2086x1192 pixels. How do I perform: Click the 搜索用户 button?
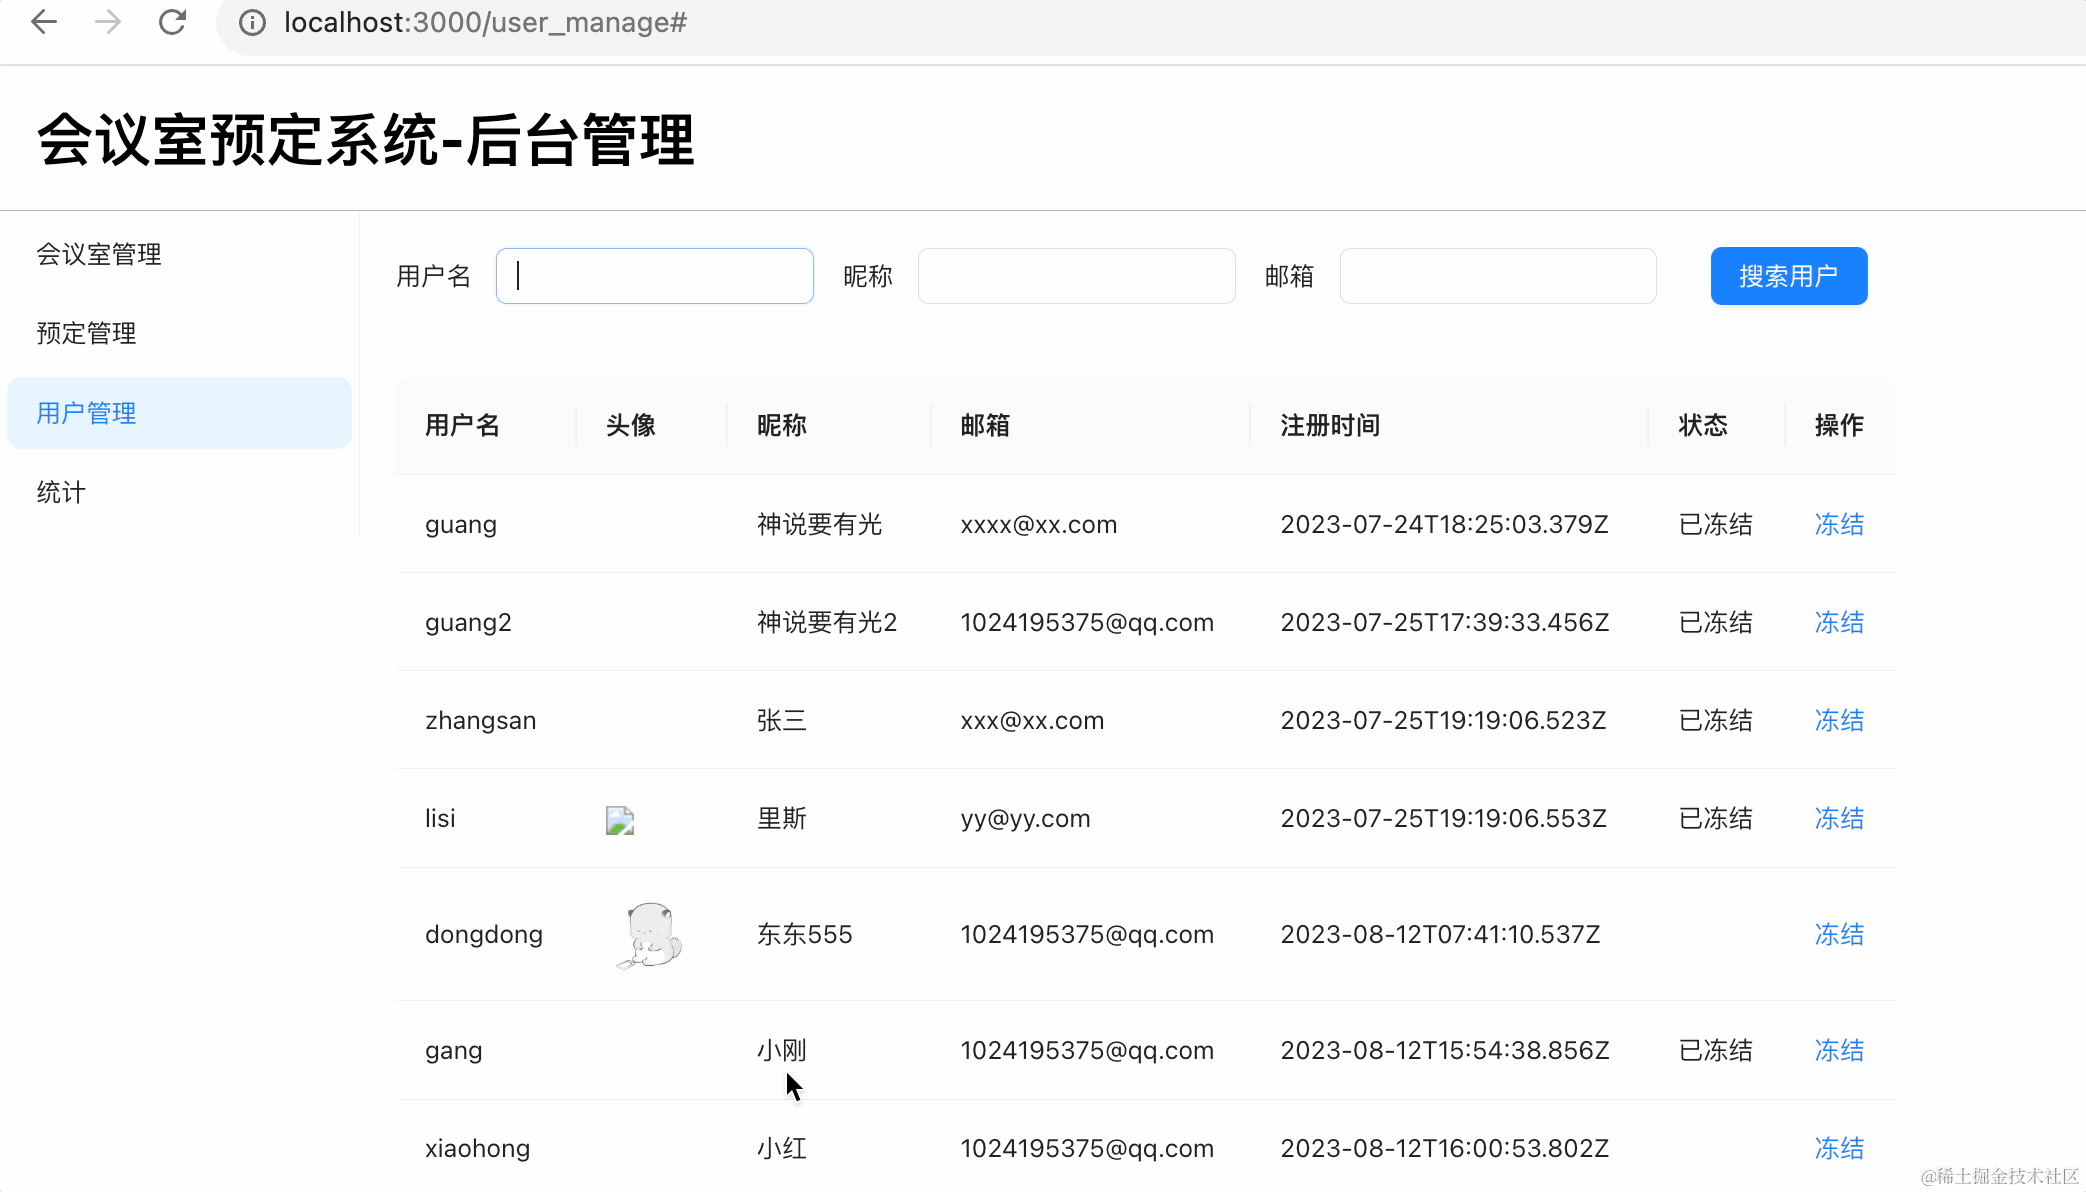pyautogui.click(x=1788, y=276)
